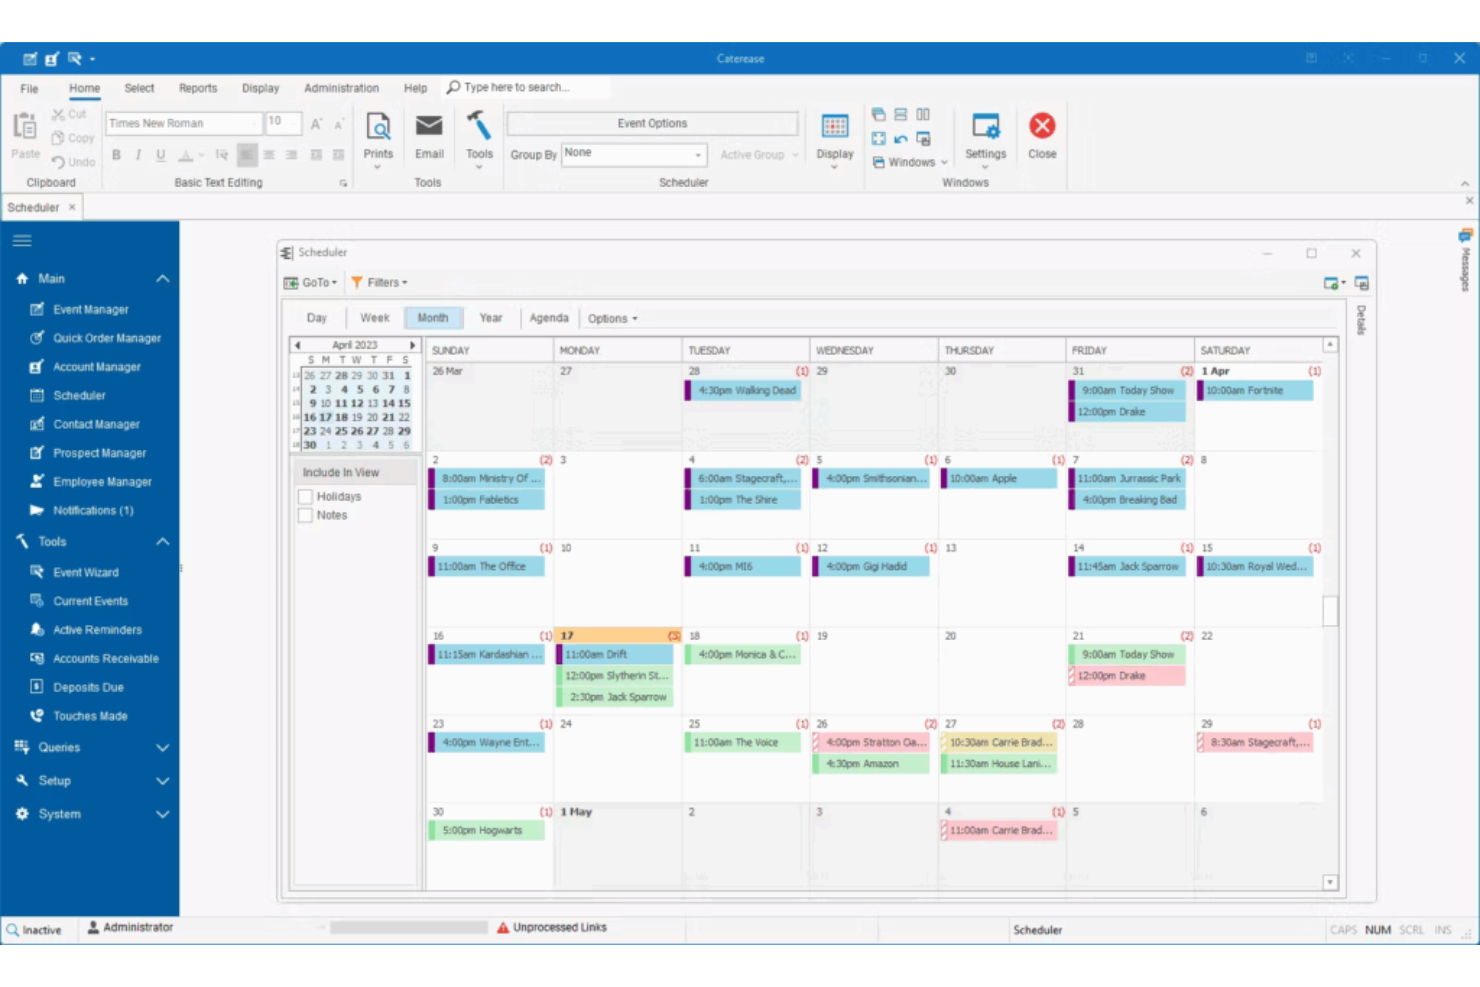Open the GoTo dropdown in the Scheduler
Viewport: 1480px width, 987px height.
311,283
